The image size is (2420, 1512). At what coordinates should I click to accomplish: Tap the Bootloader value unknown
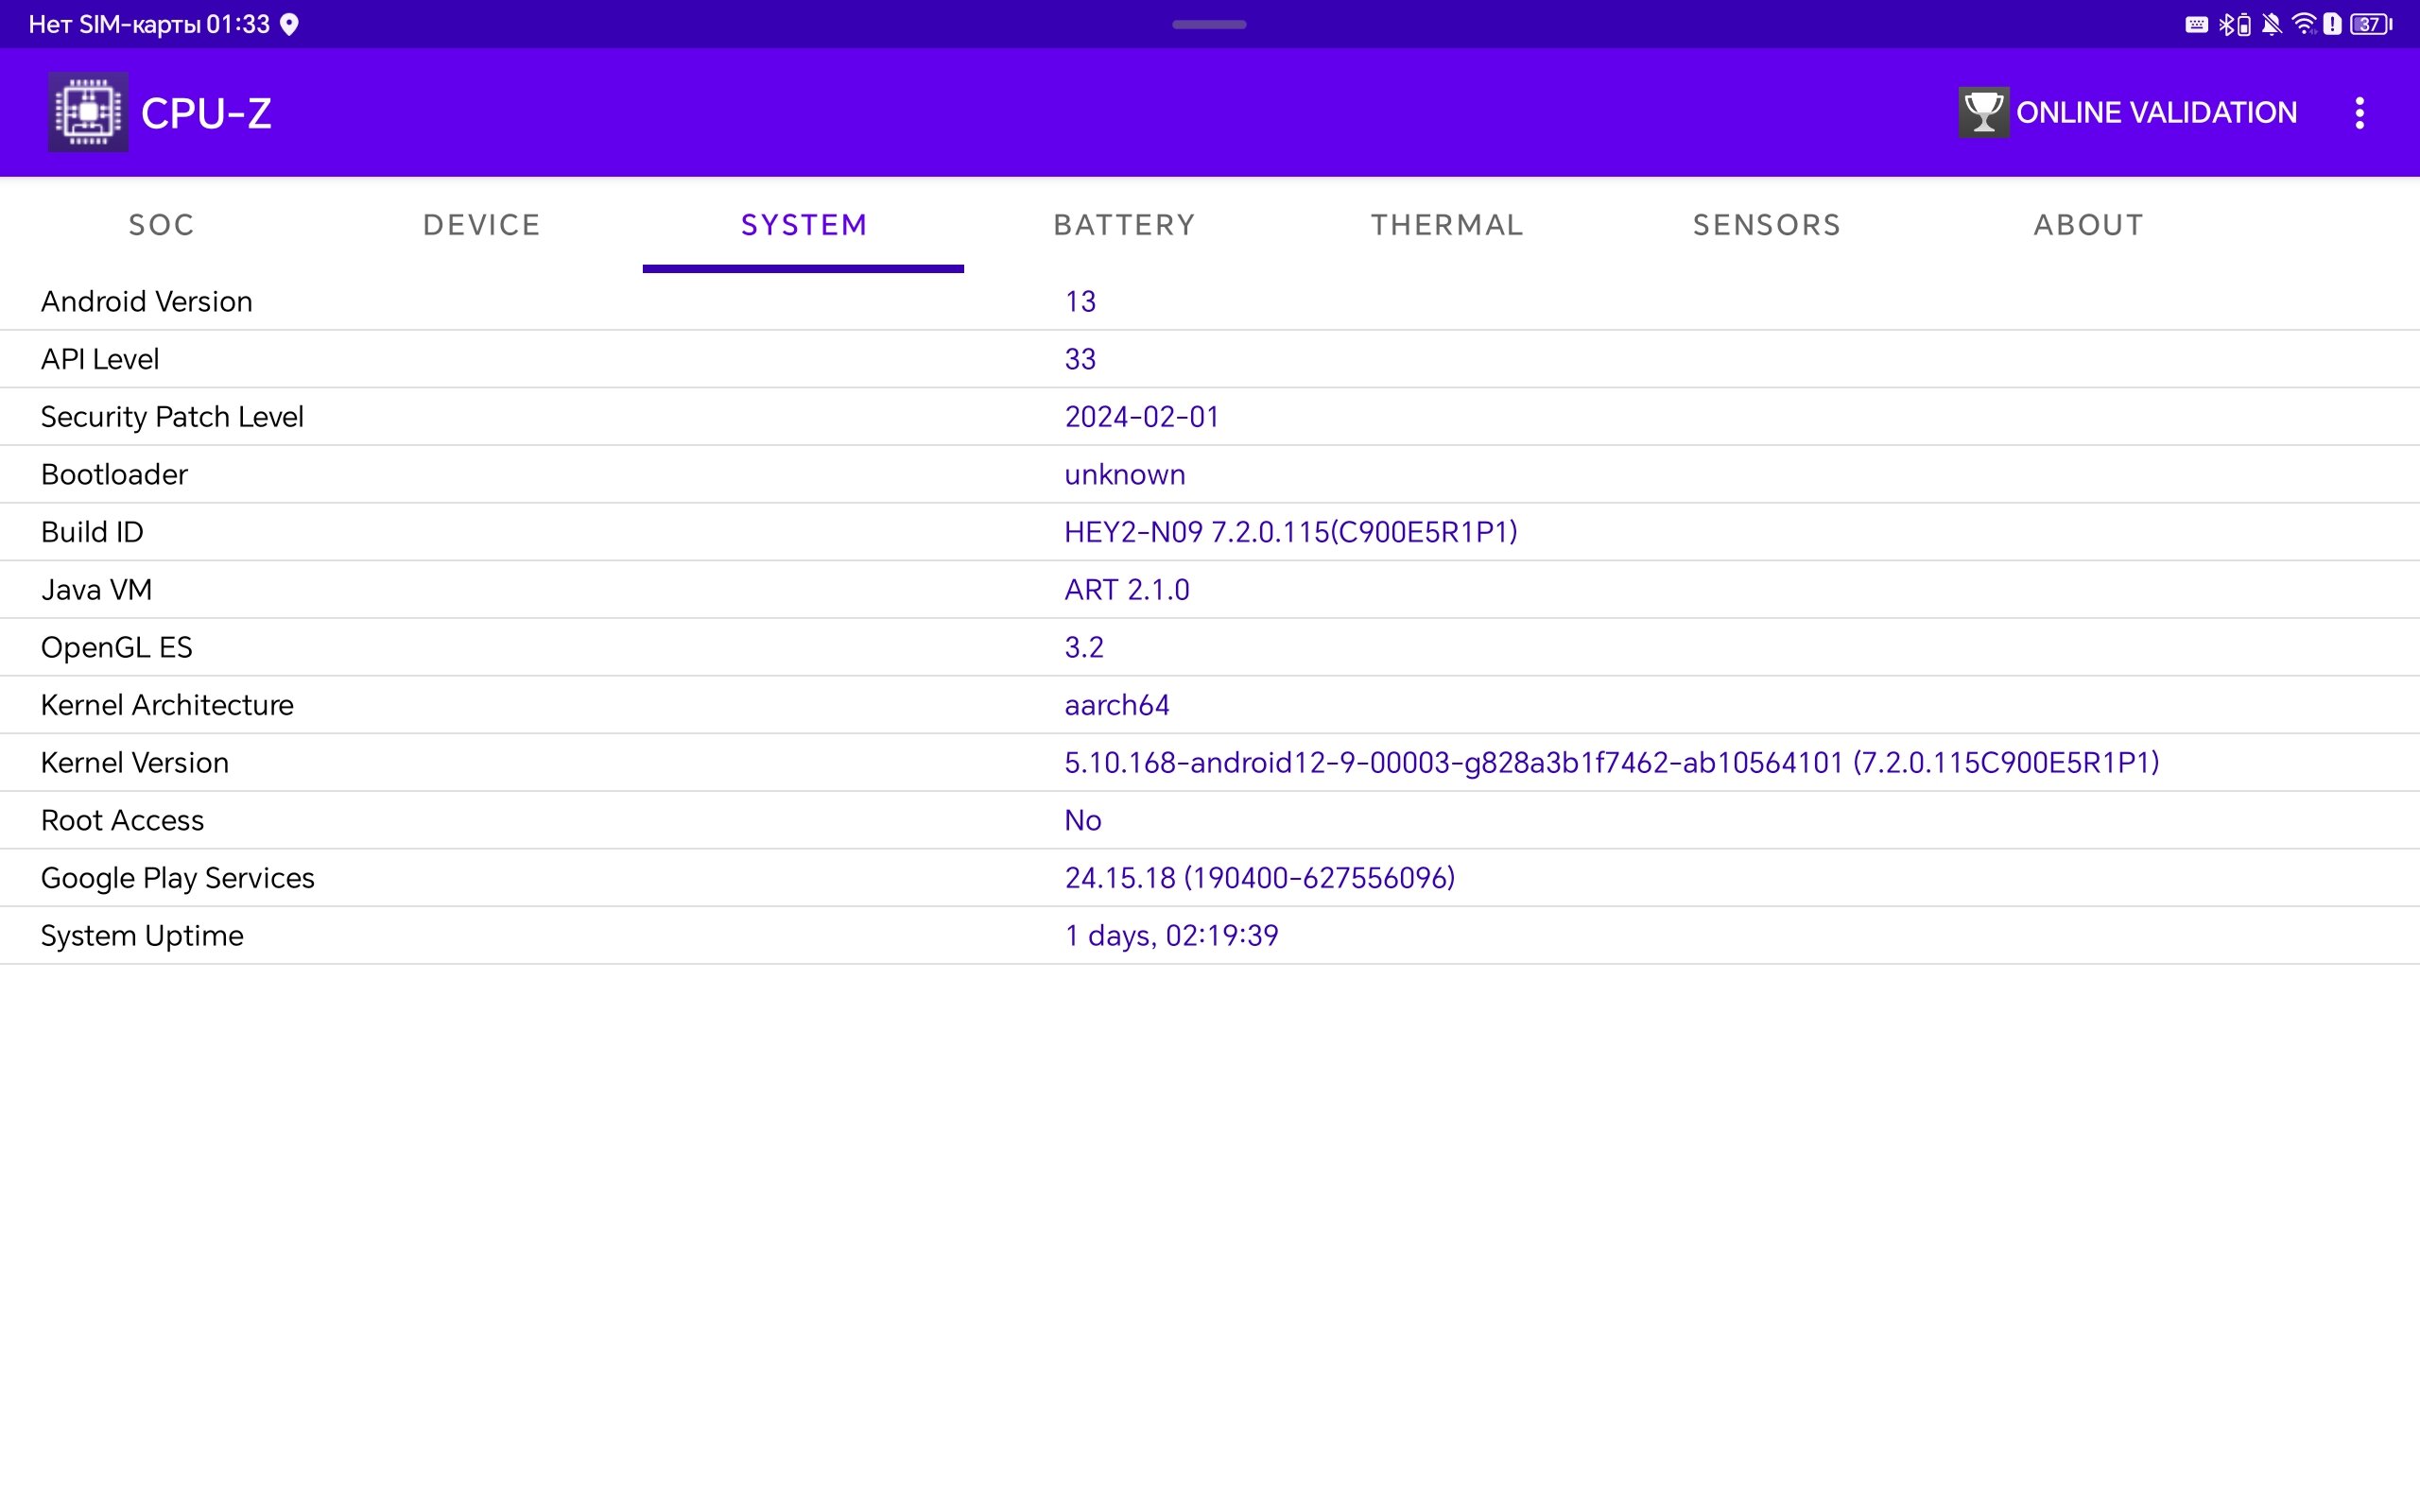click(x=1125, y=474)
